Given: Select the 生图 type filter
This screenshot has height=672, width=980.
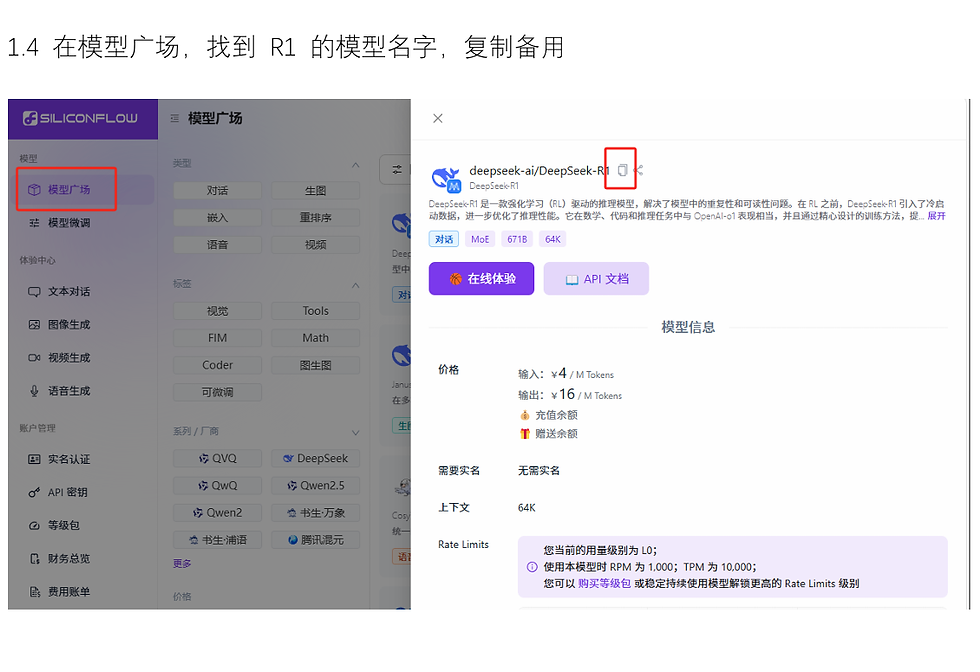Looking at the screenshot, I should pos(316,191).
